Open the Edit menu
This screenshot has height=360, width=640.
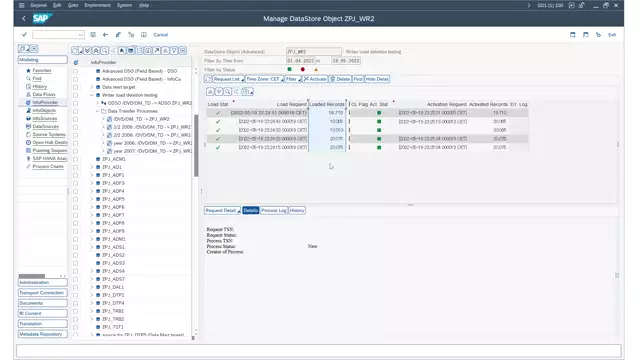point(57,5)
